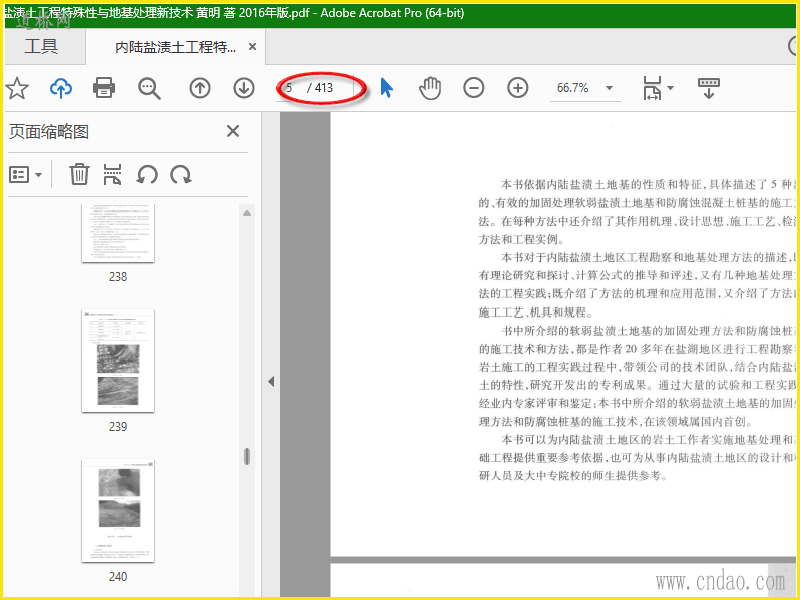The height and width of the screenshot is (600, 800).
Task: Select page 238 thumbnail
Action: [118, 233]
